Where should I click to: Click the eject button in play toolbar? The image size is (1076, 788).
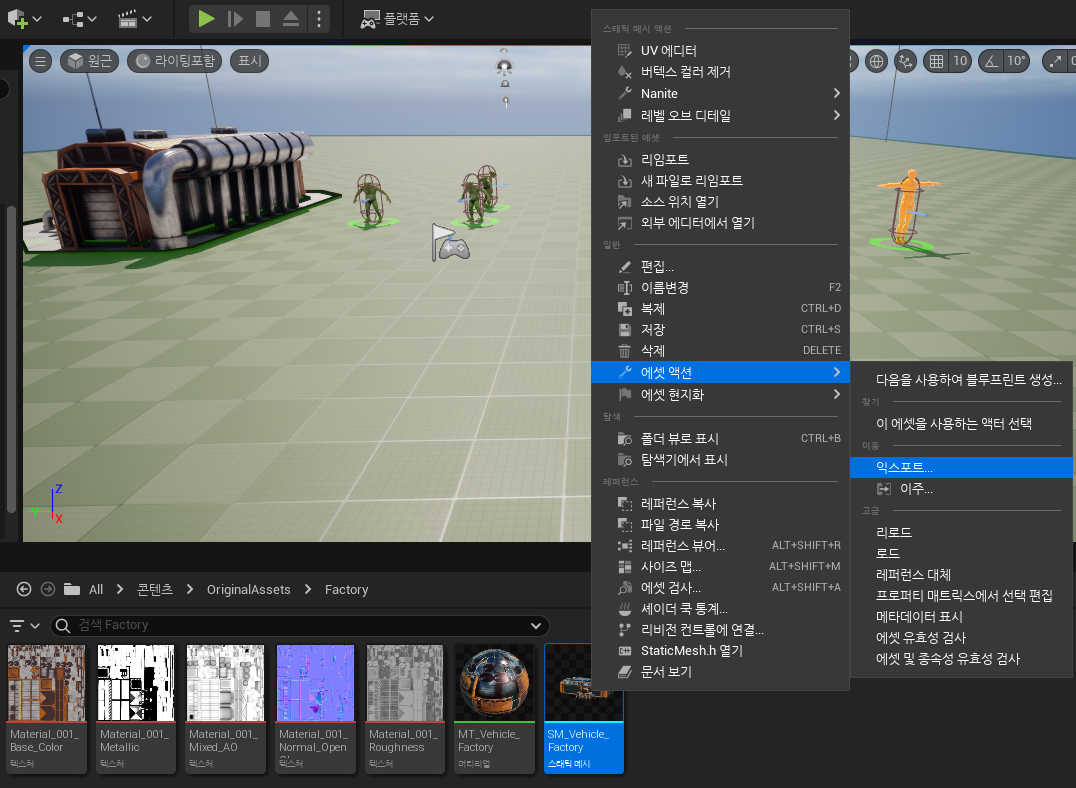tap(291, 19)
